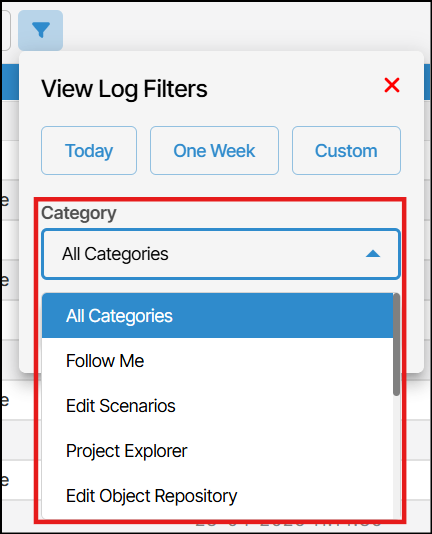Choose the One Week time range
Screen dimensions: 432x534
point(214,151)
